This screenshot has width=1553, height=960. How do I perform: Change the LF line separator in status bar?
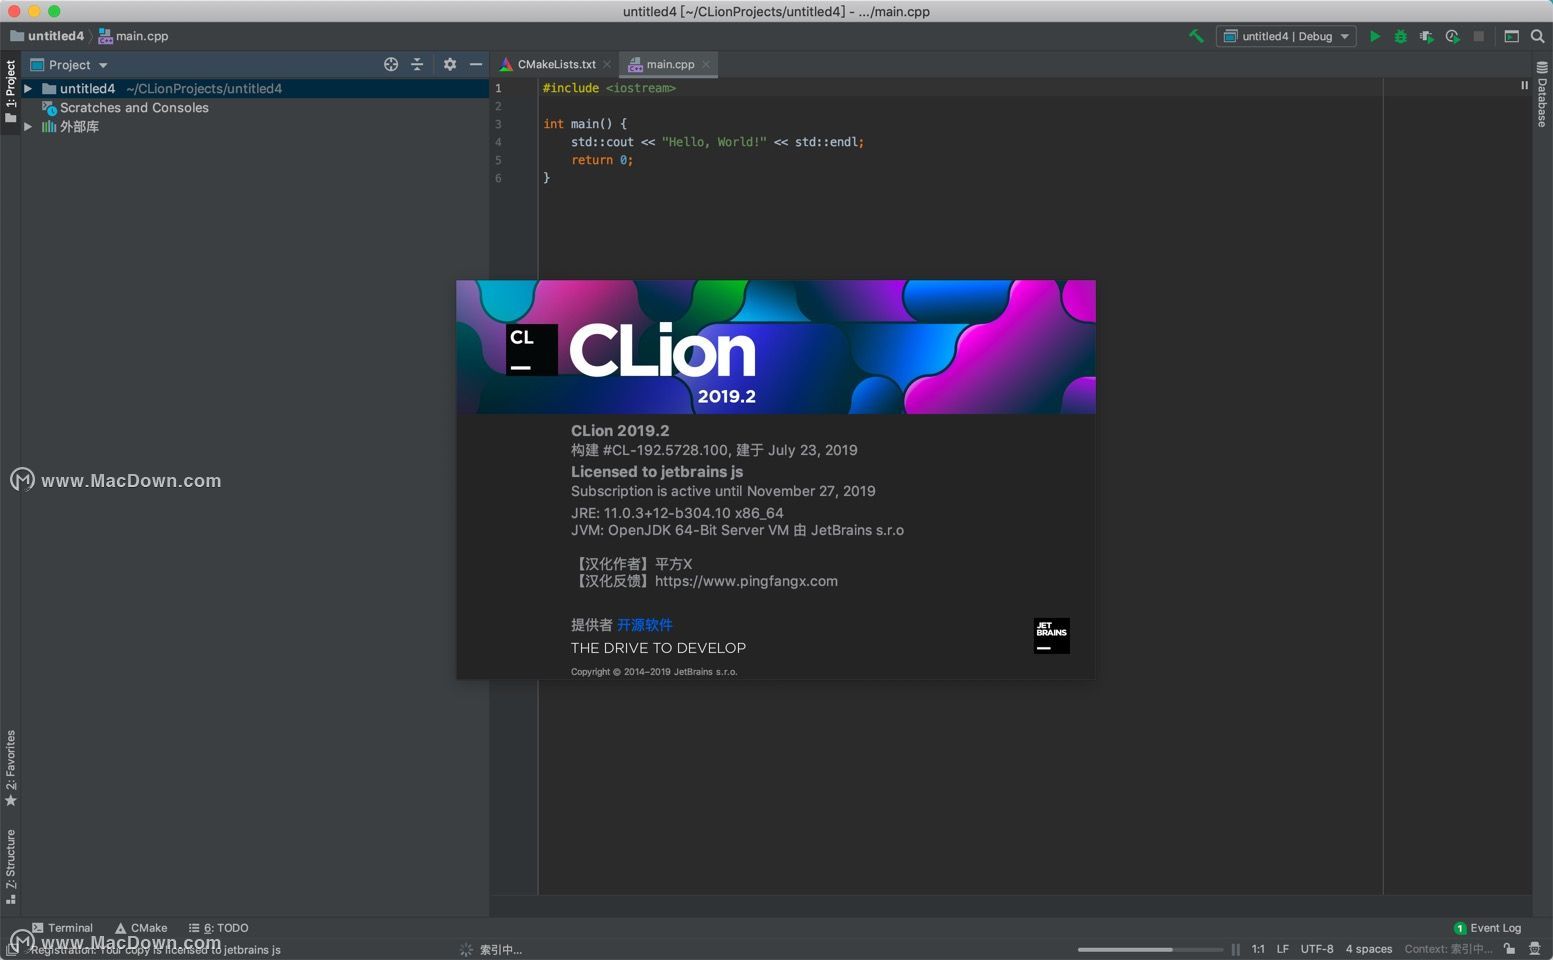tap(1282, 949)
